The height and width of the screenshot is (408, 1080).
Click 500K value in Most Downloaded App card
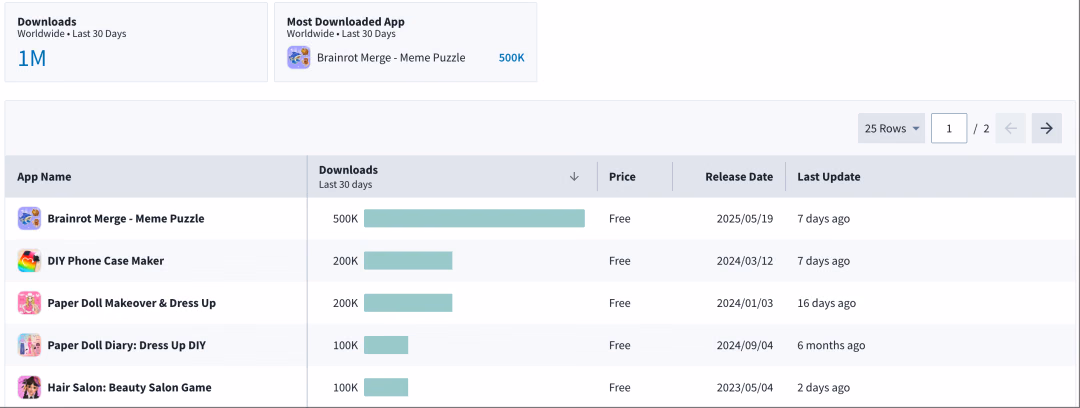coord(511,58)
